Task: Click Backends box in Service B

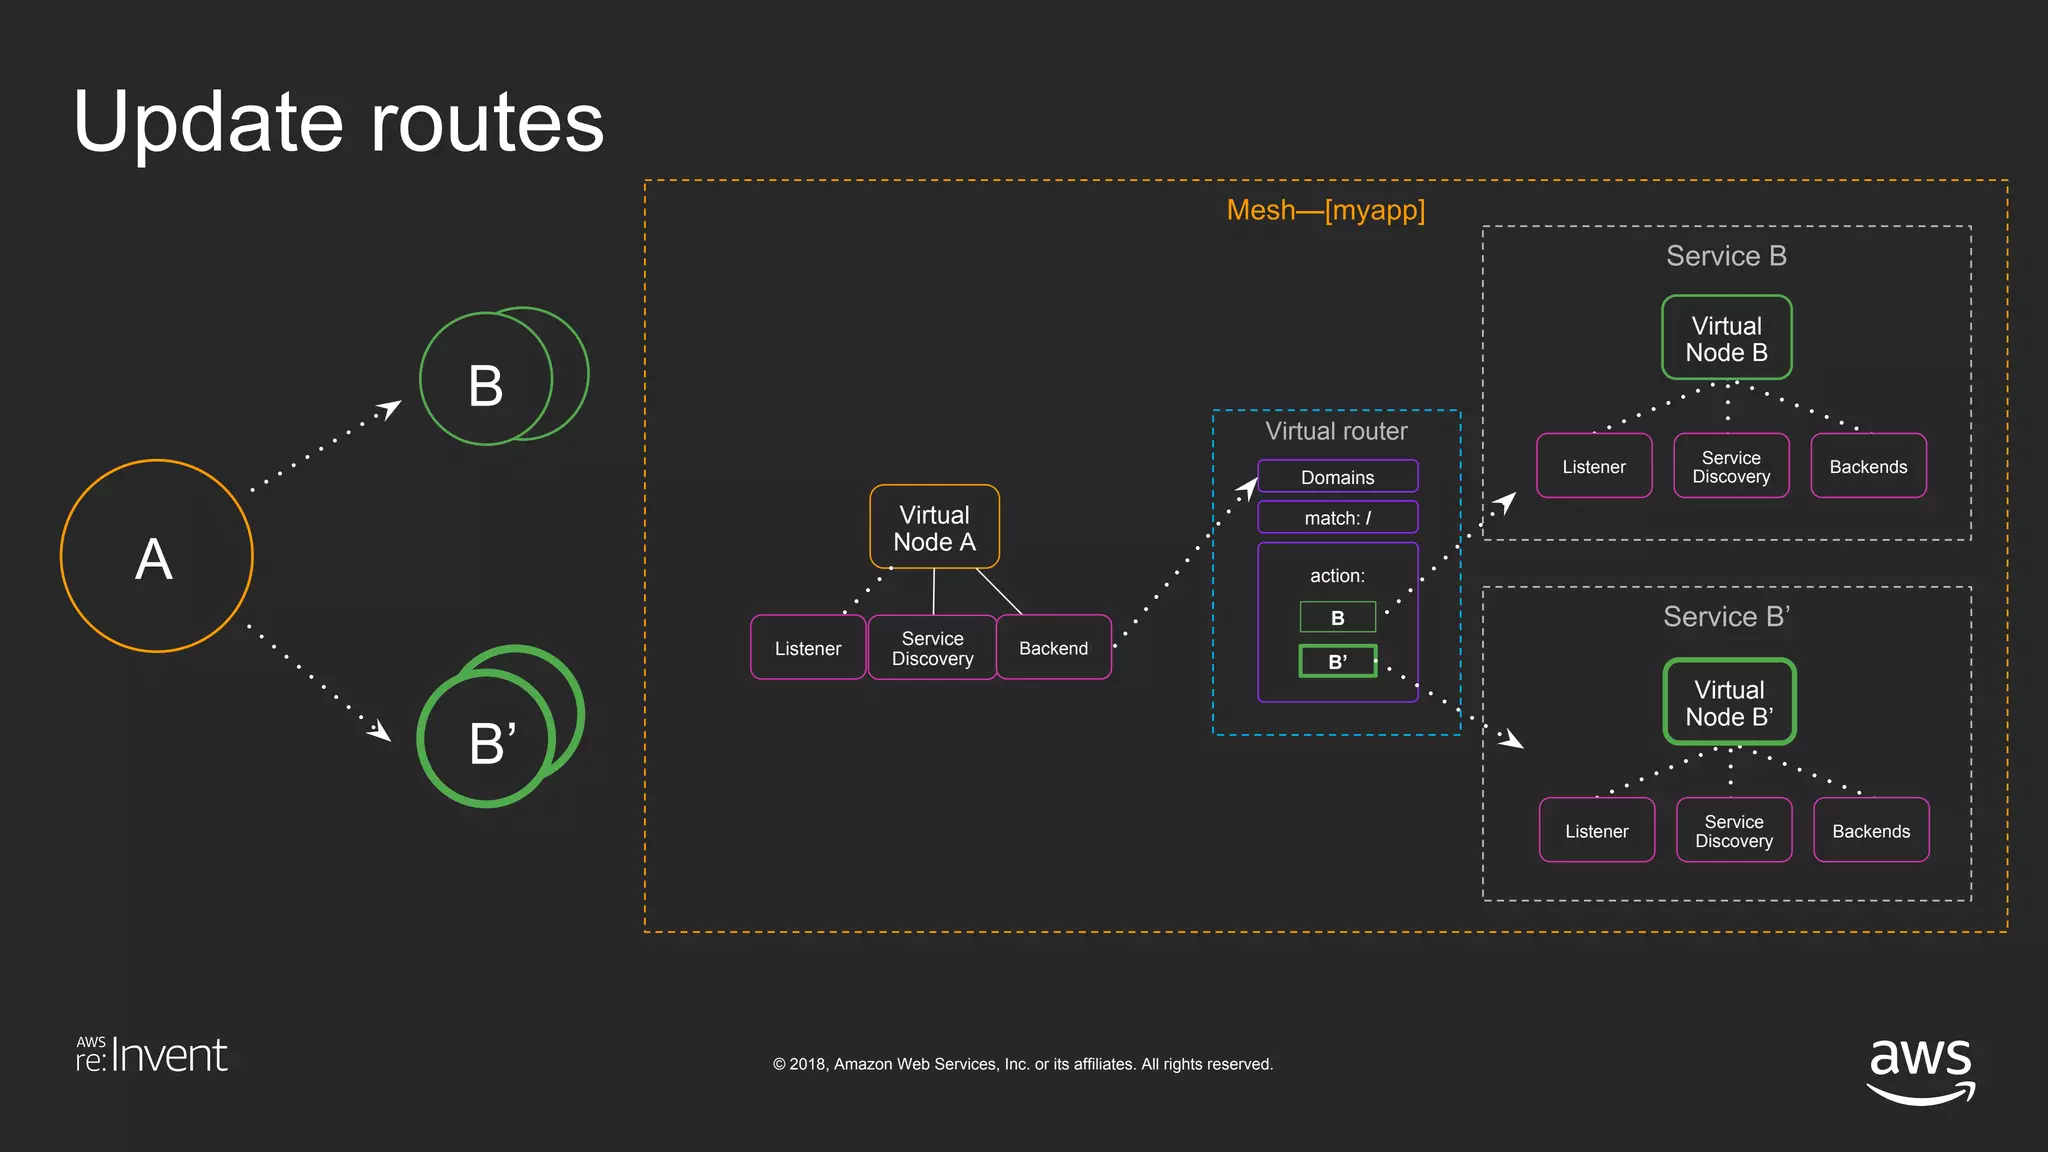Action: coord(1868,466)
